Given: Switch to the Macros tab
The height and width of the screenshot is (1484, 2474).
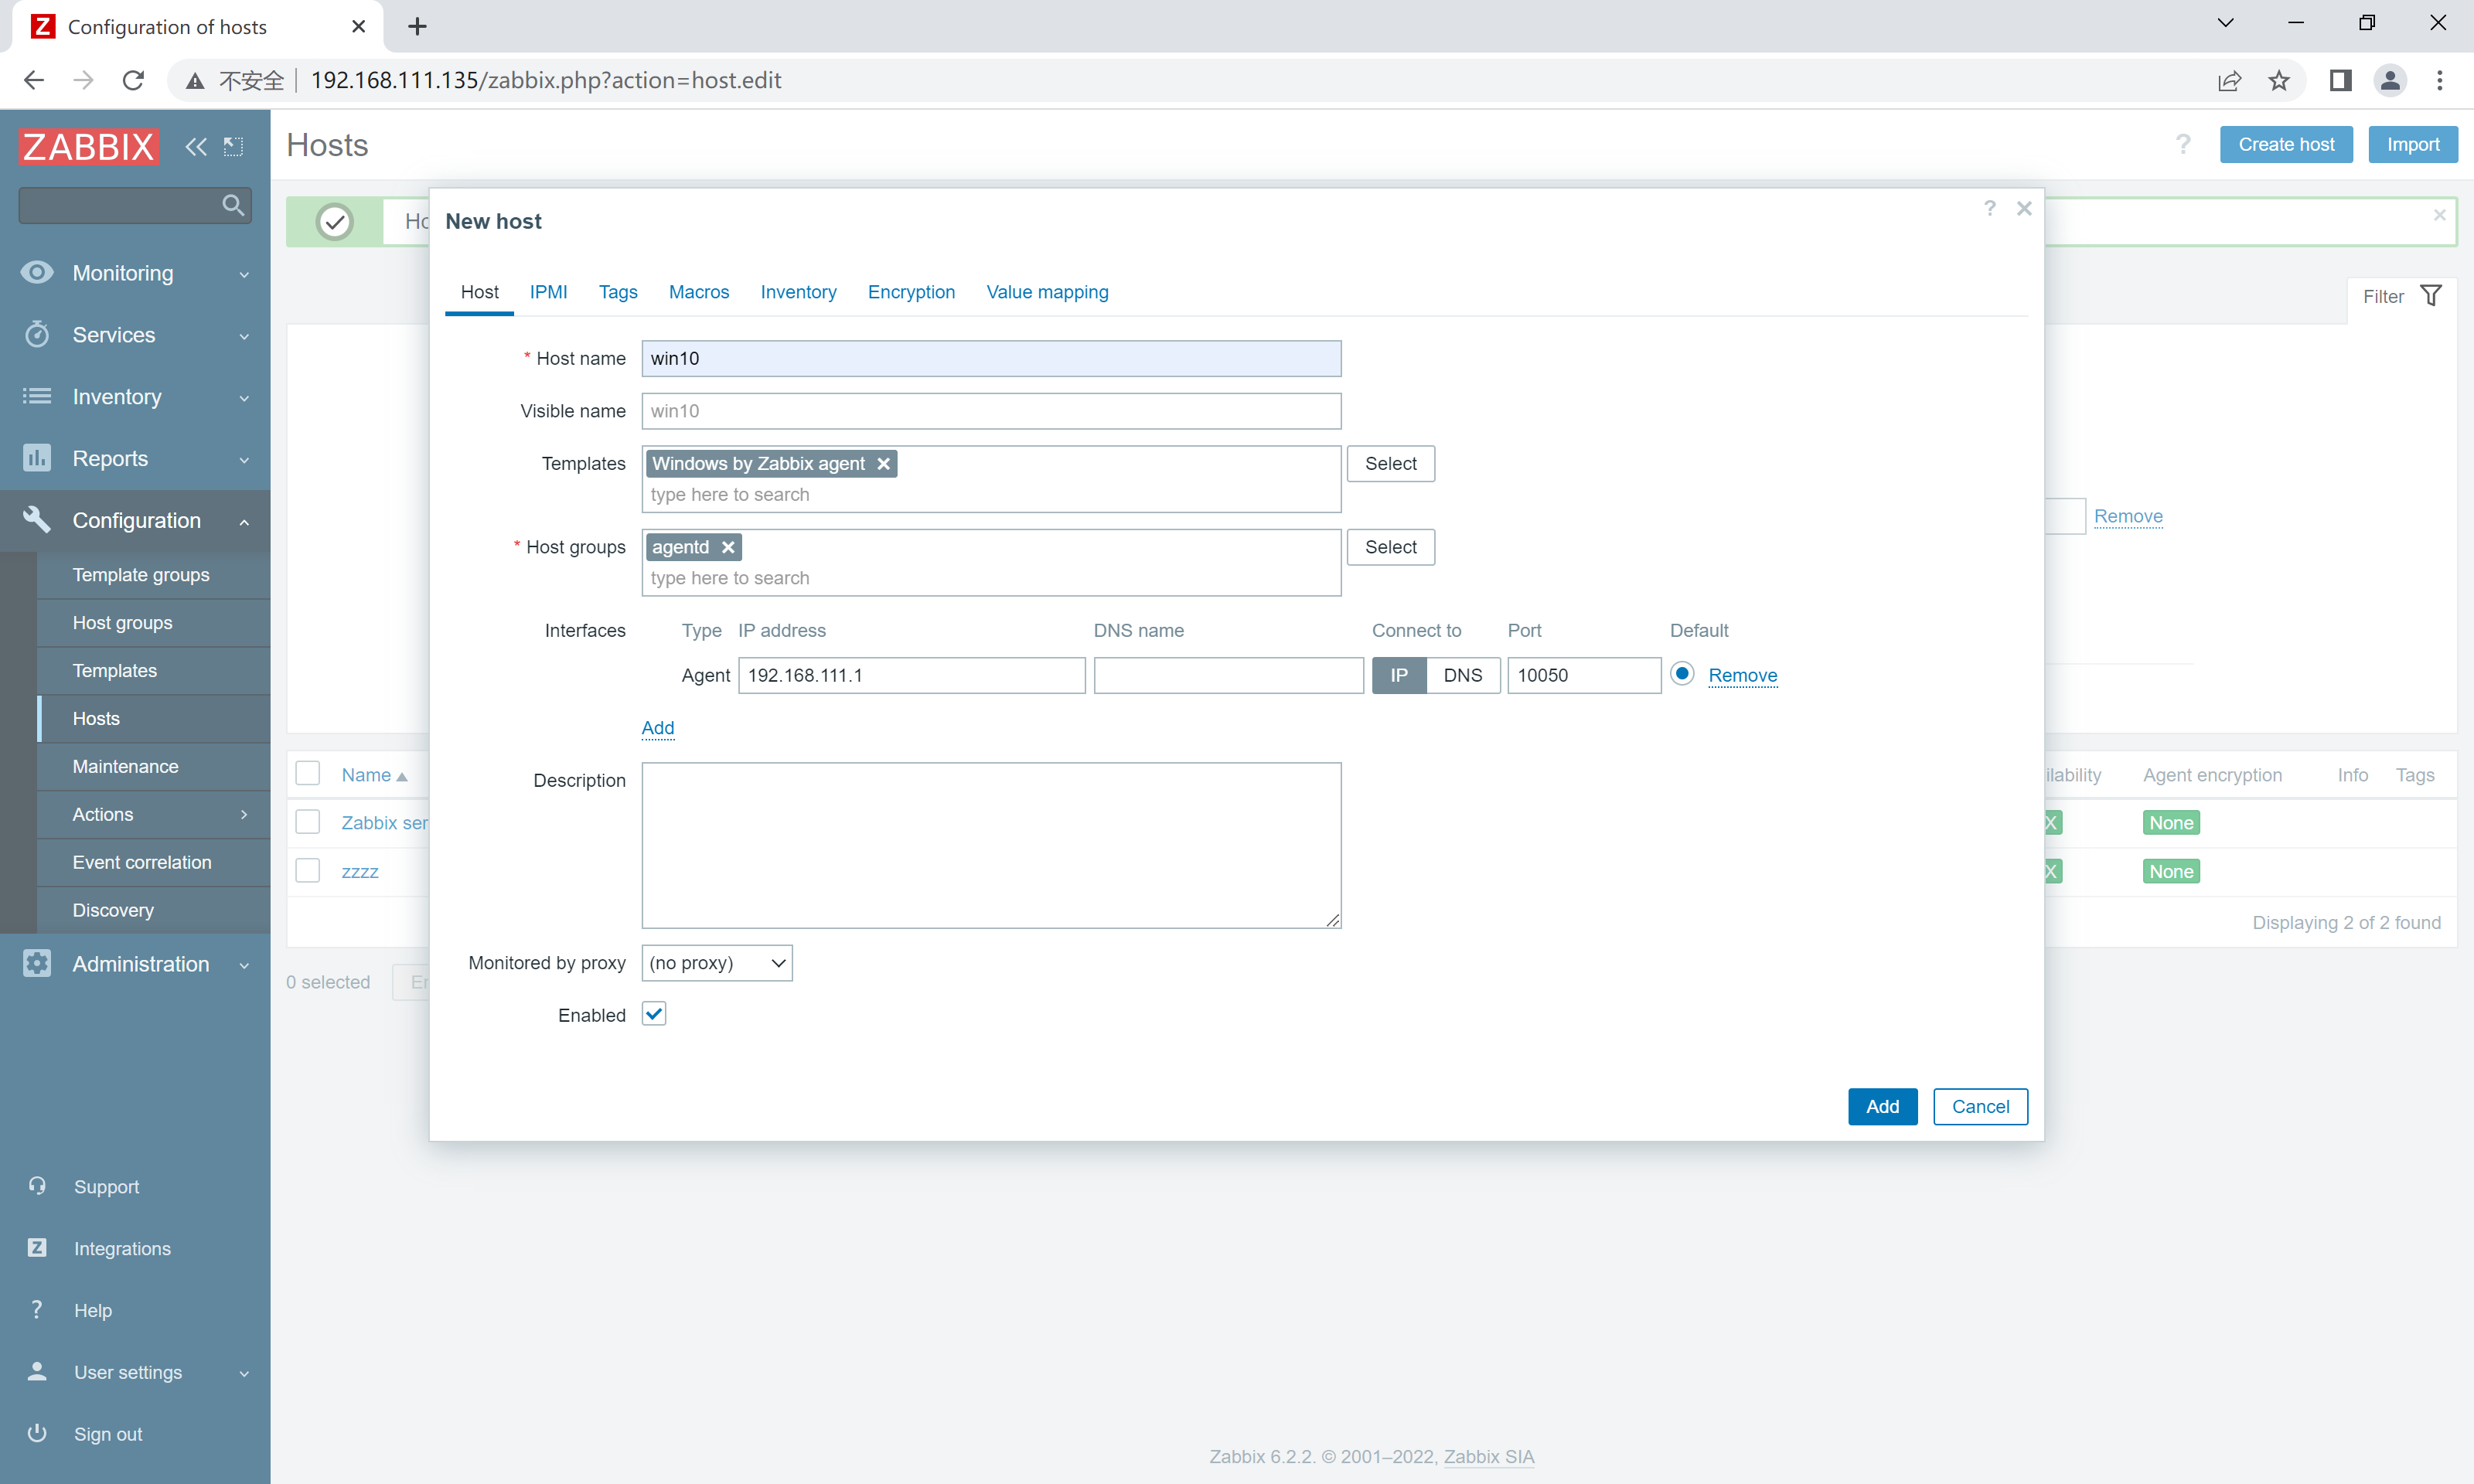Looking at the screenshot, I should pos(699,292).
